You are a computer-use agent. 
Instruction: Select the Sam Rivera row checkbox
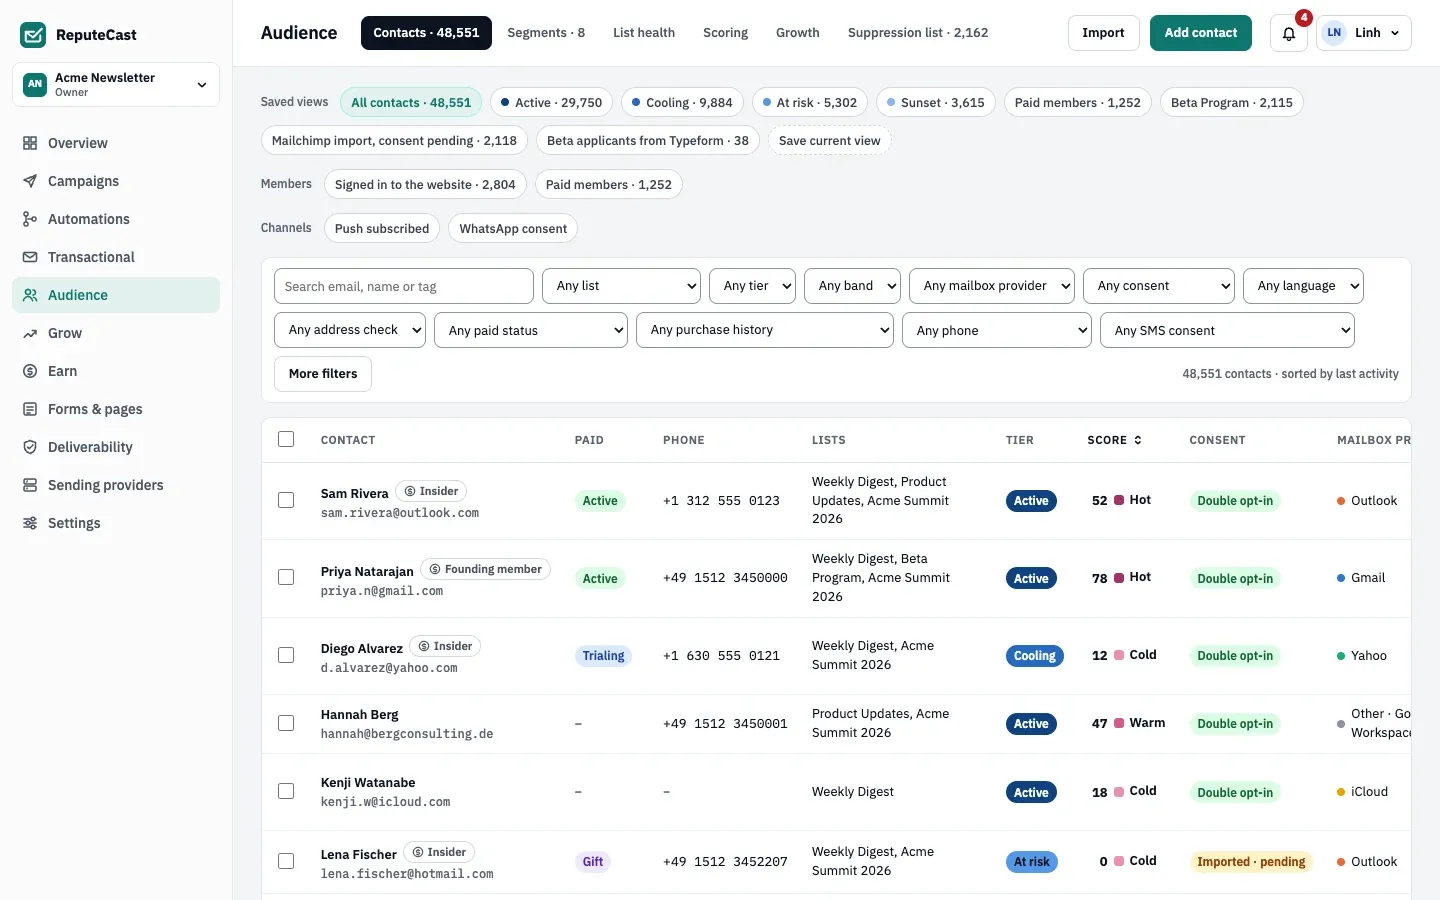286,500
